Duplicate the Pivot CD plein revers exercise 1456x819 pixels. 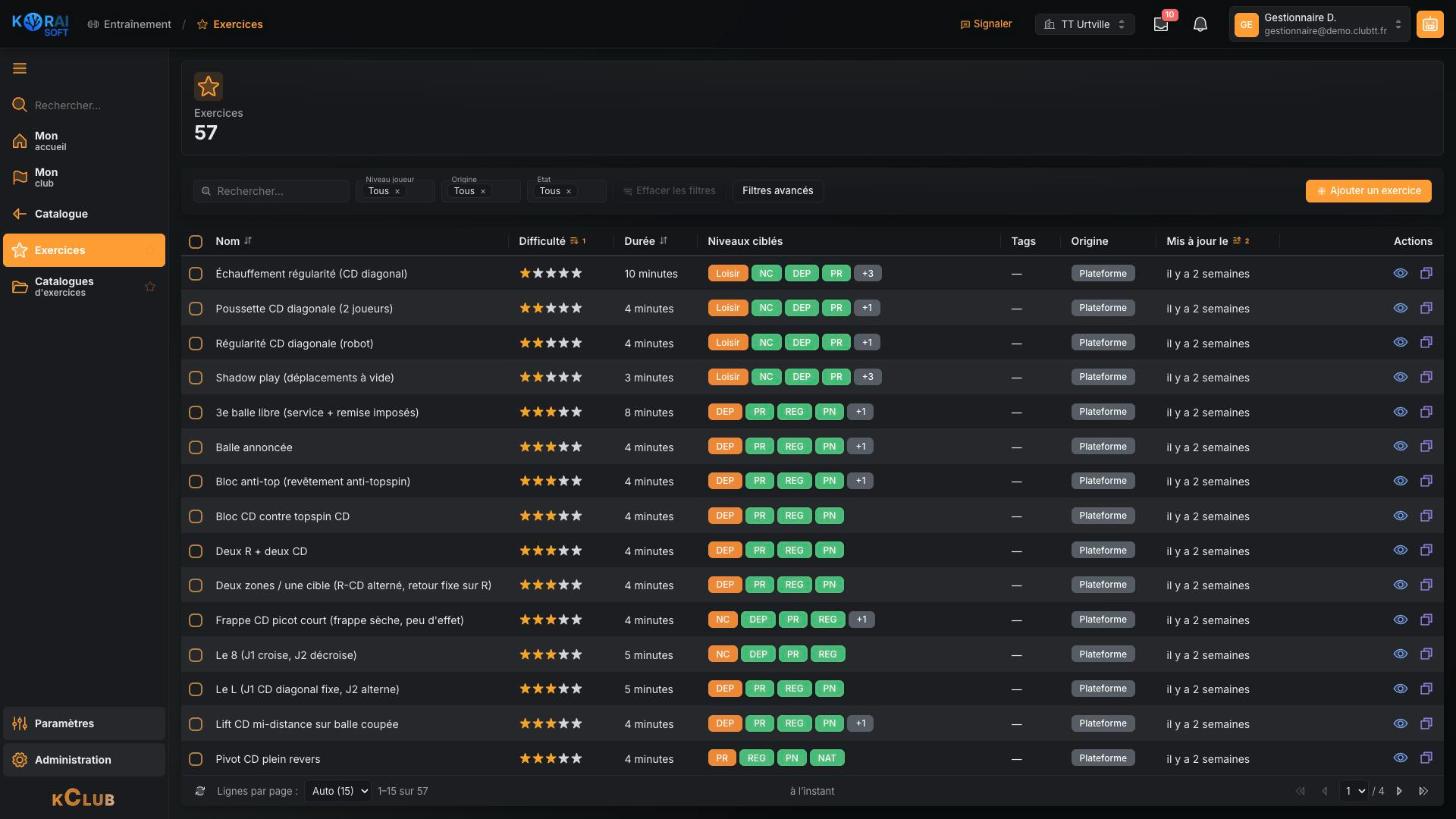pyautogui.click(x=1426, y=758)
